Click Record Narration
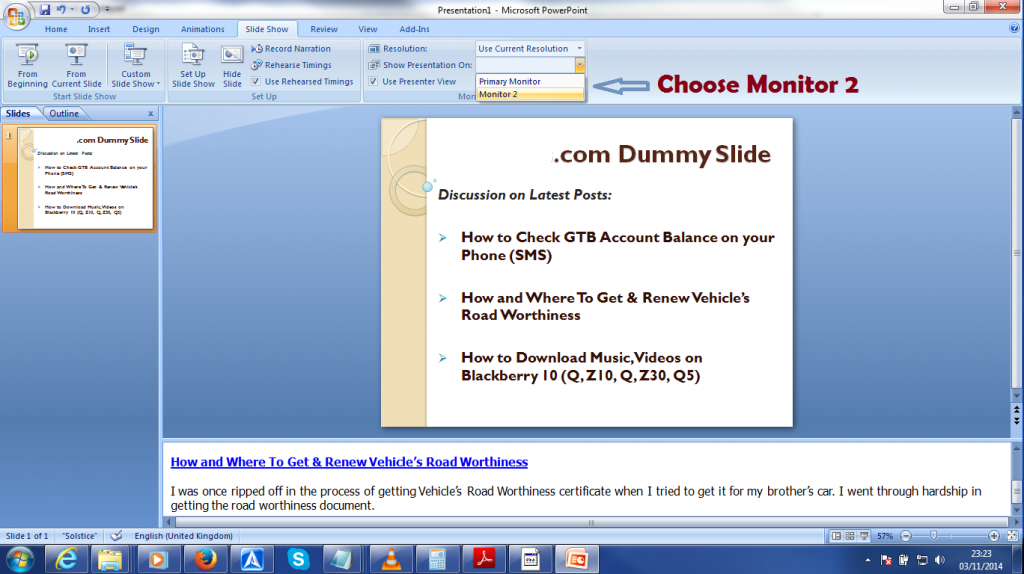The height and width of the screenshot is (574, 1024). click(x=291, y=48)
